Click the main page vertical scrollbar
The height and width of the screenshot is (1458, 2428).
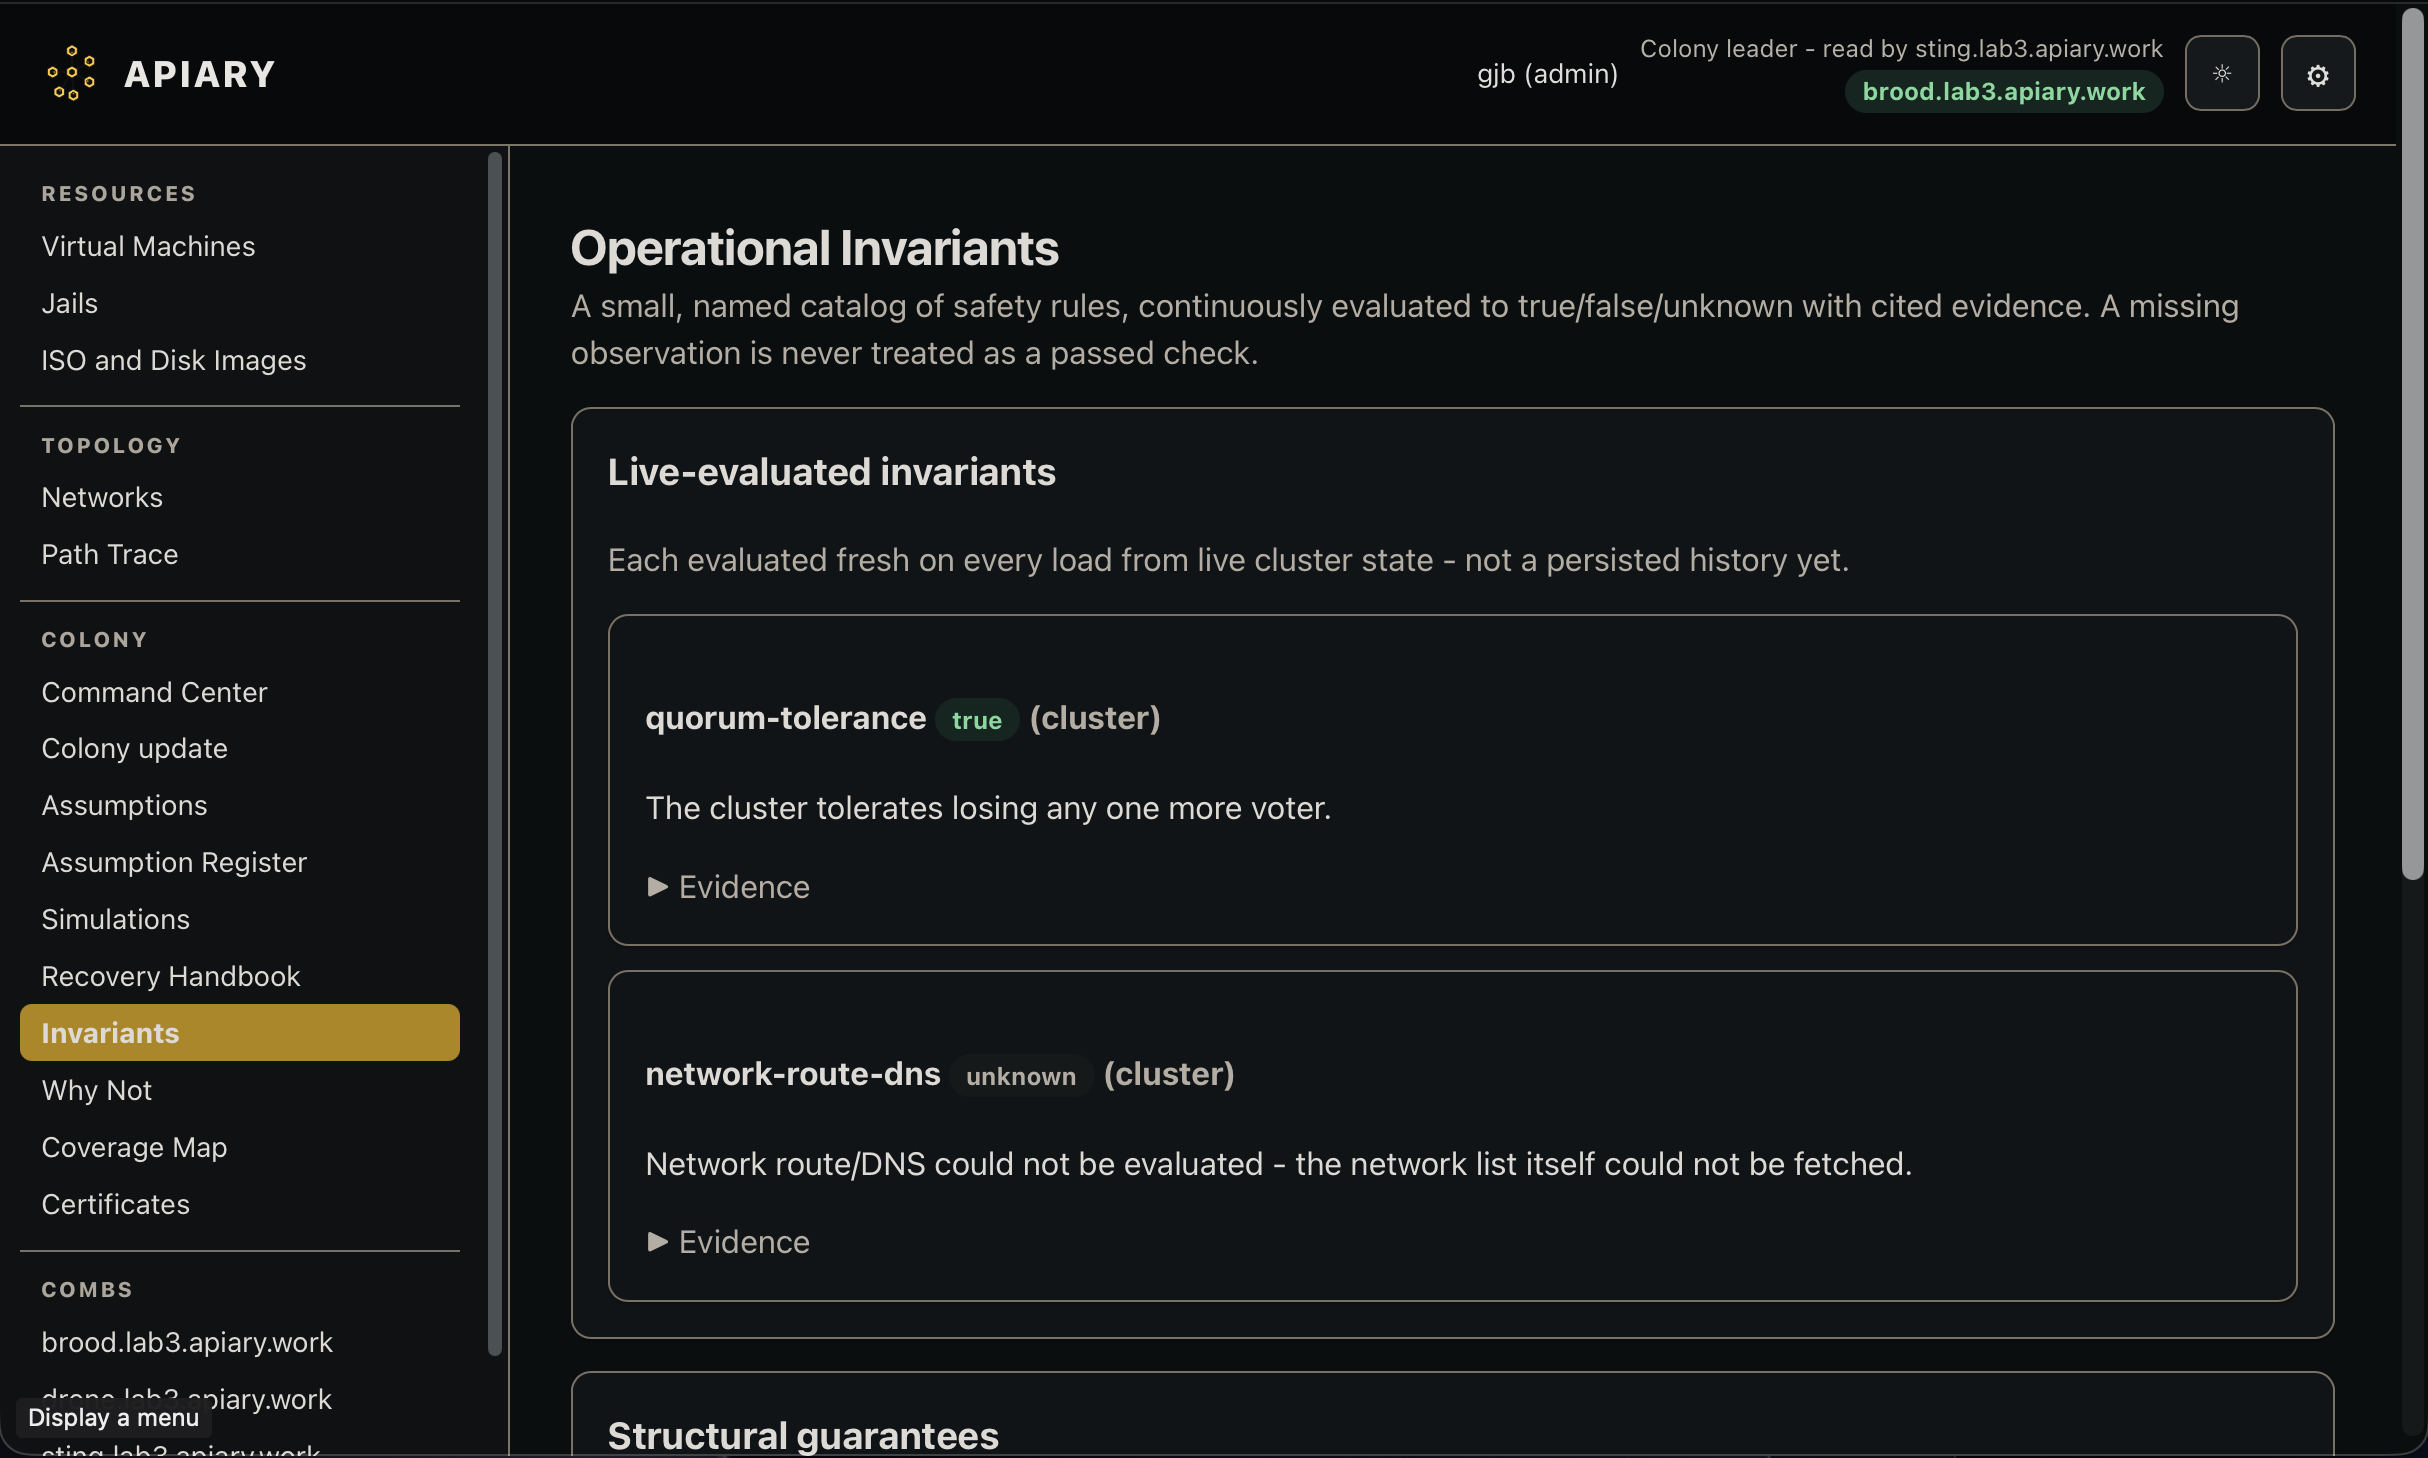(2413, 445)
